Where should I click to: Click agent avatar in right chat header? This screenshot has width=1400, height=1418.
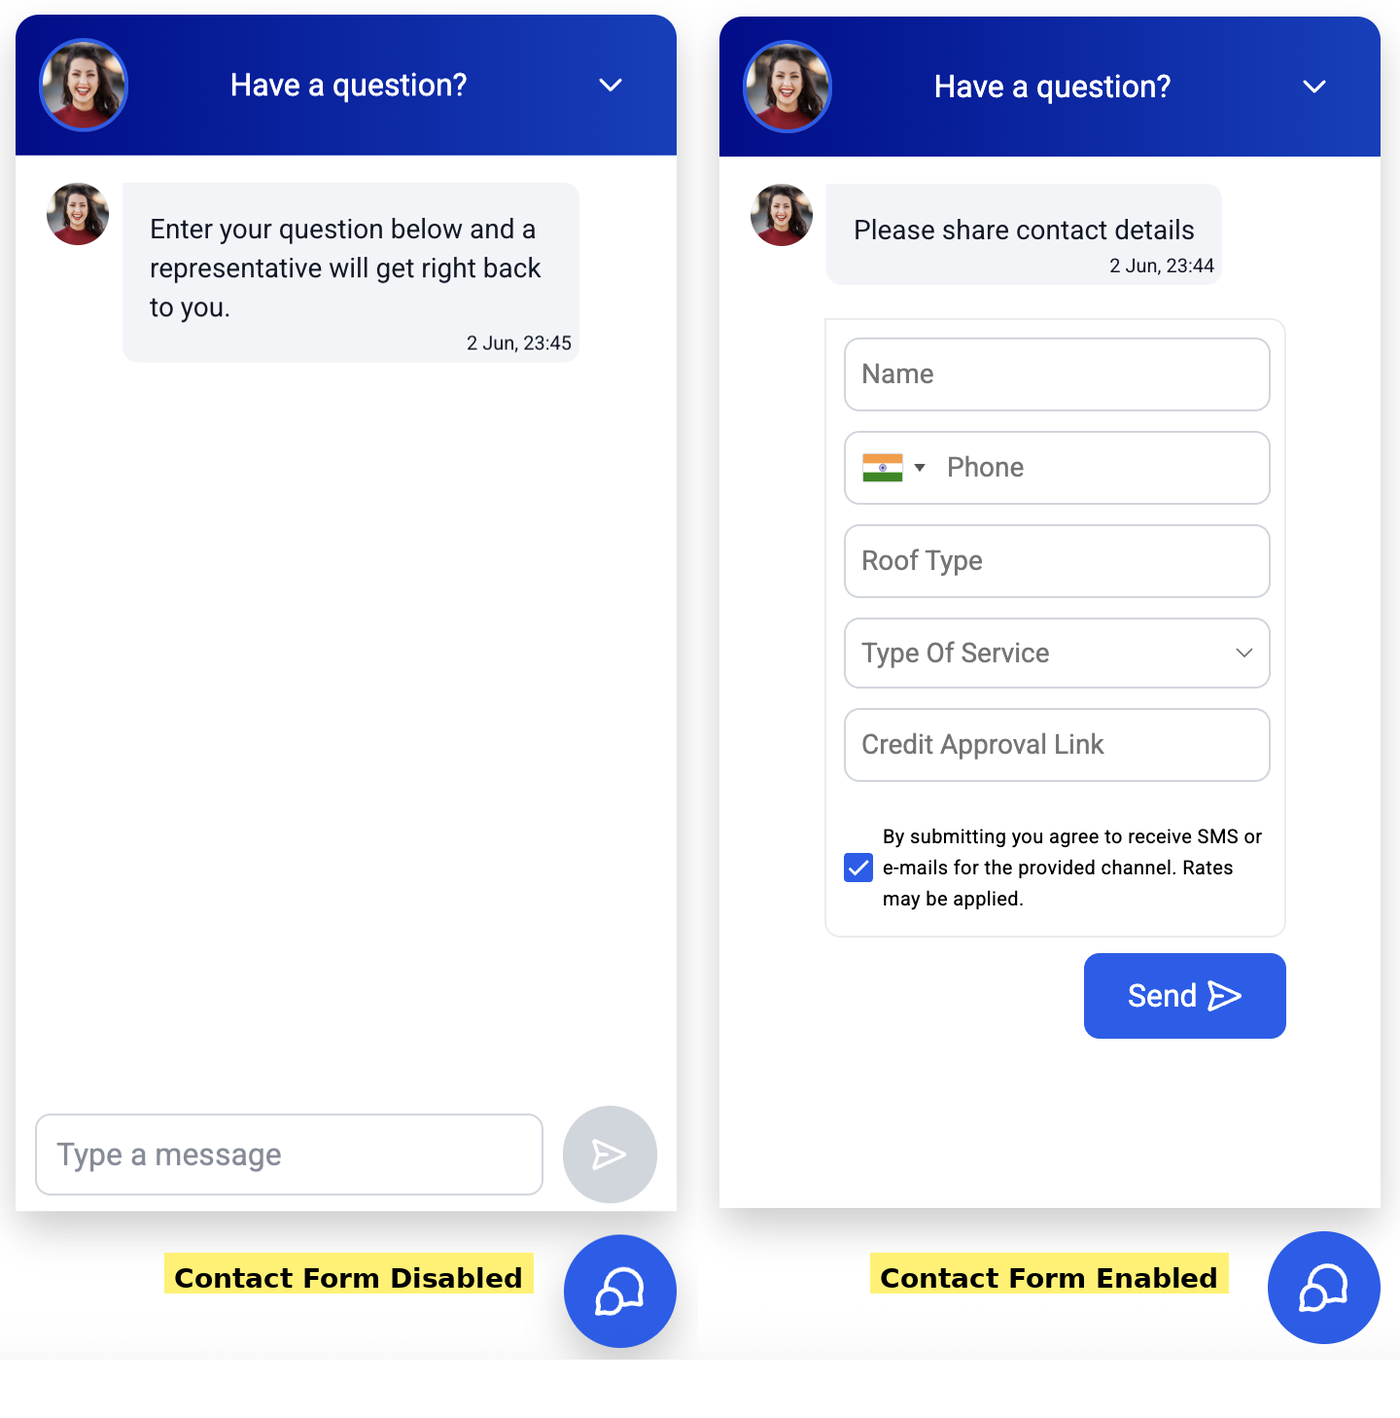click(x=788, y=87)
